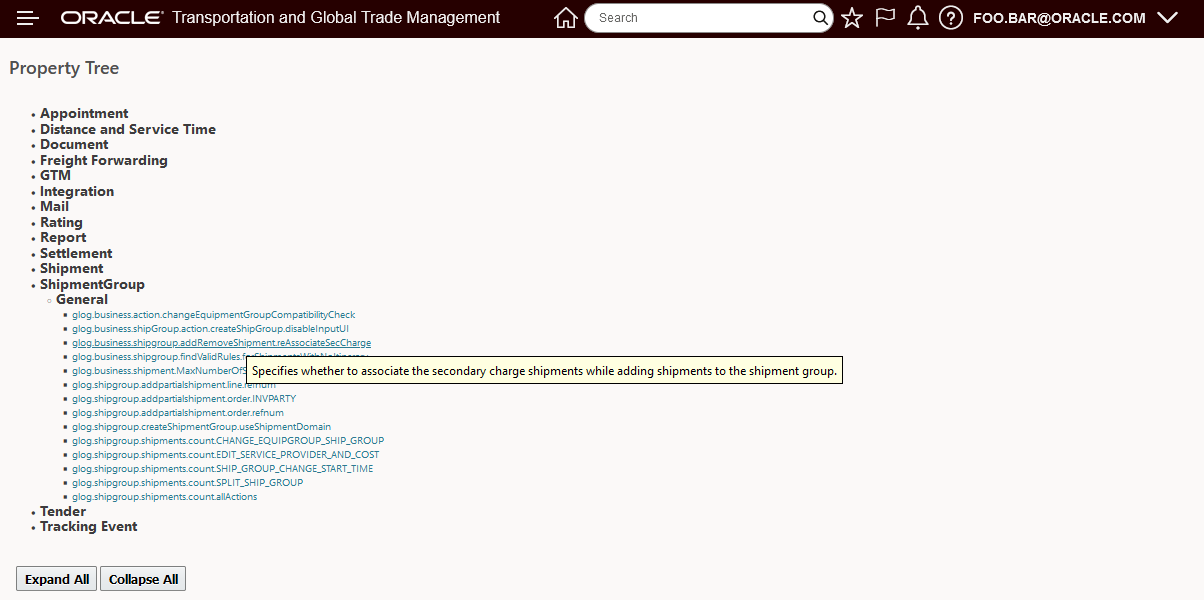Open the flag icon in header
This screenshot has width=1204, height=600.
pos(885,18)
